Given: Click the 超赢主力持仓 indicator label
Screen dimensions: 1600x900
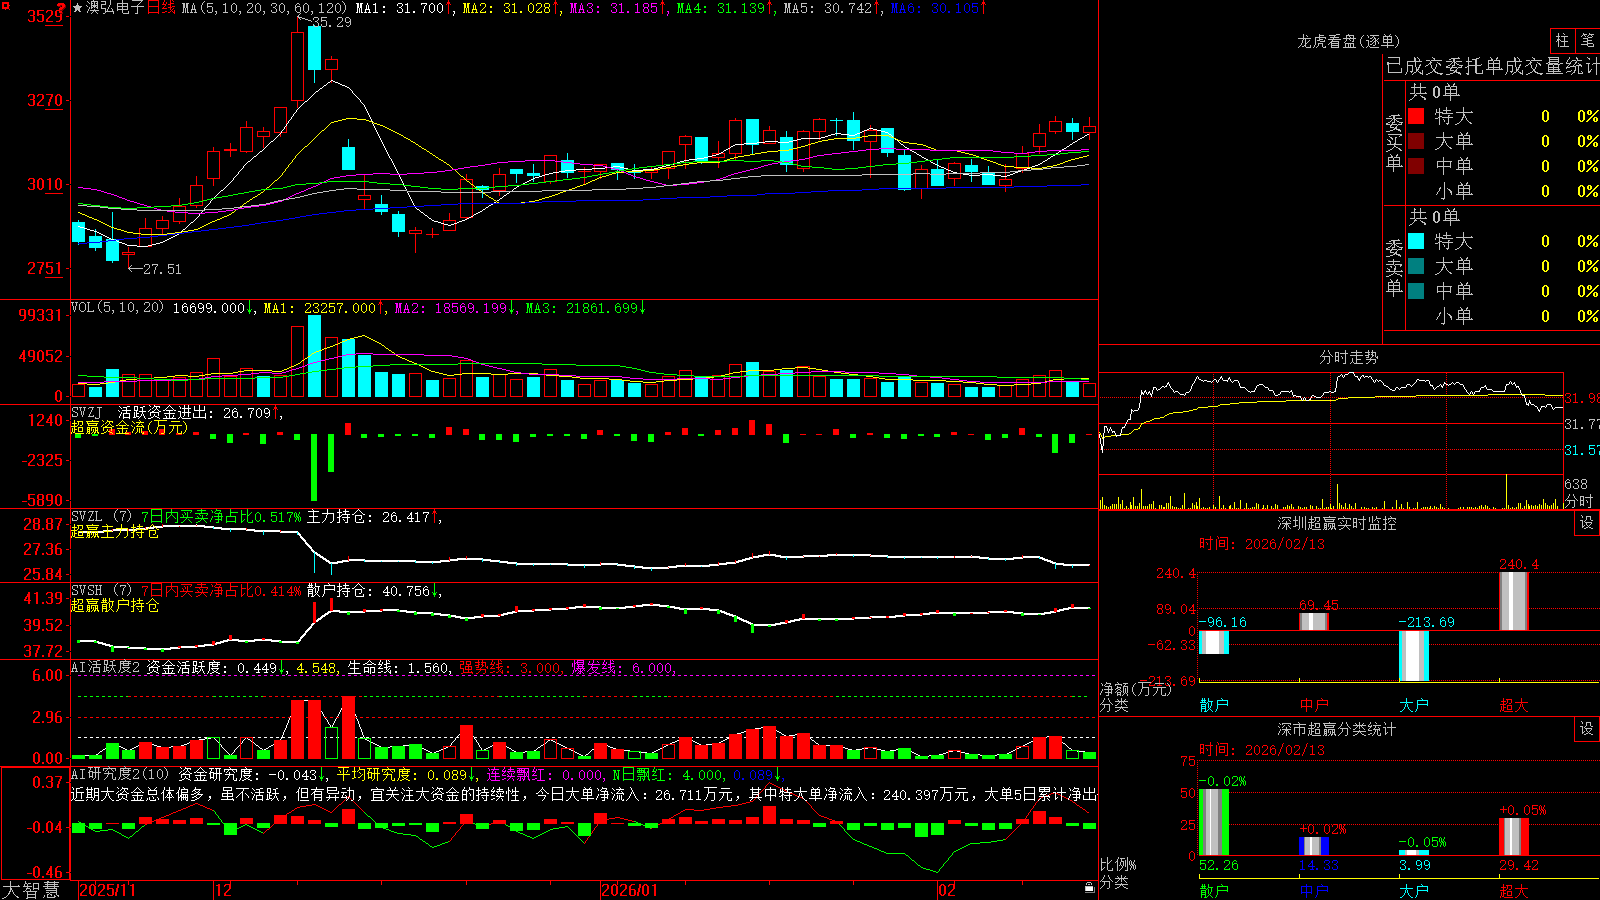Looking at the screenshot, I should 115,531.
